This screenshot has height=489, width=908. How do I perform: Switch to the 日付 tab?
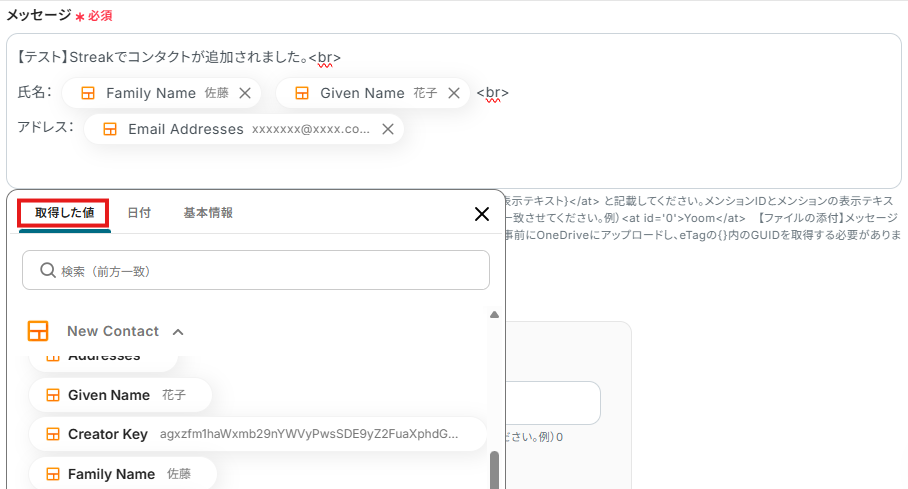click(x=139, y=213)
